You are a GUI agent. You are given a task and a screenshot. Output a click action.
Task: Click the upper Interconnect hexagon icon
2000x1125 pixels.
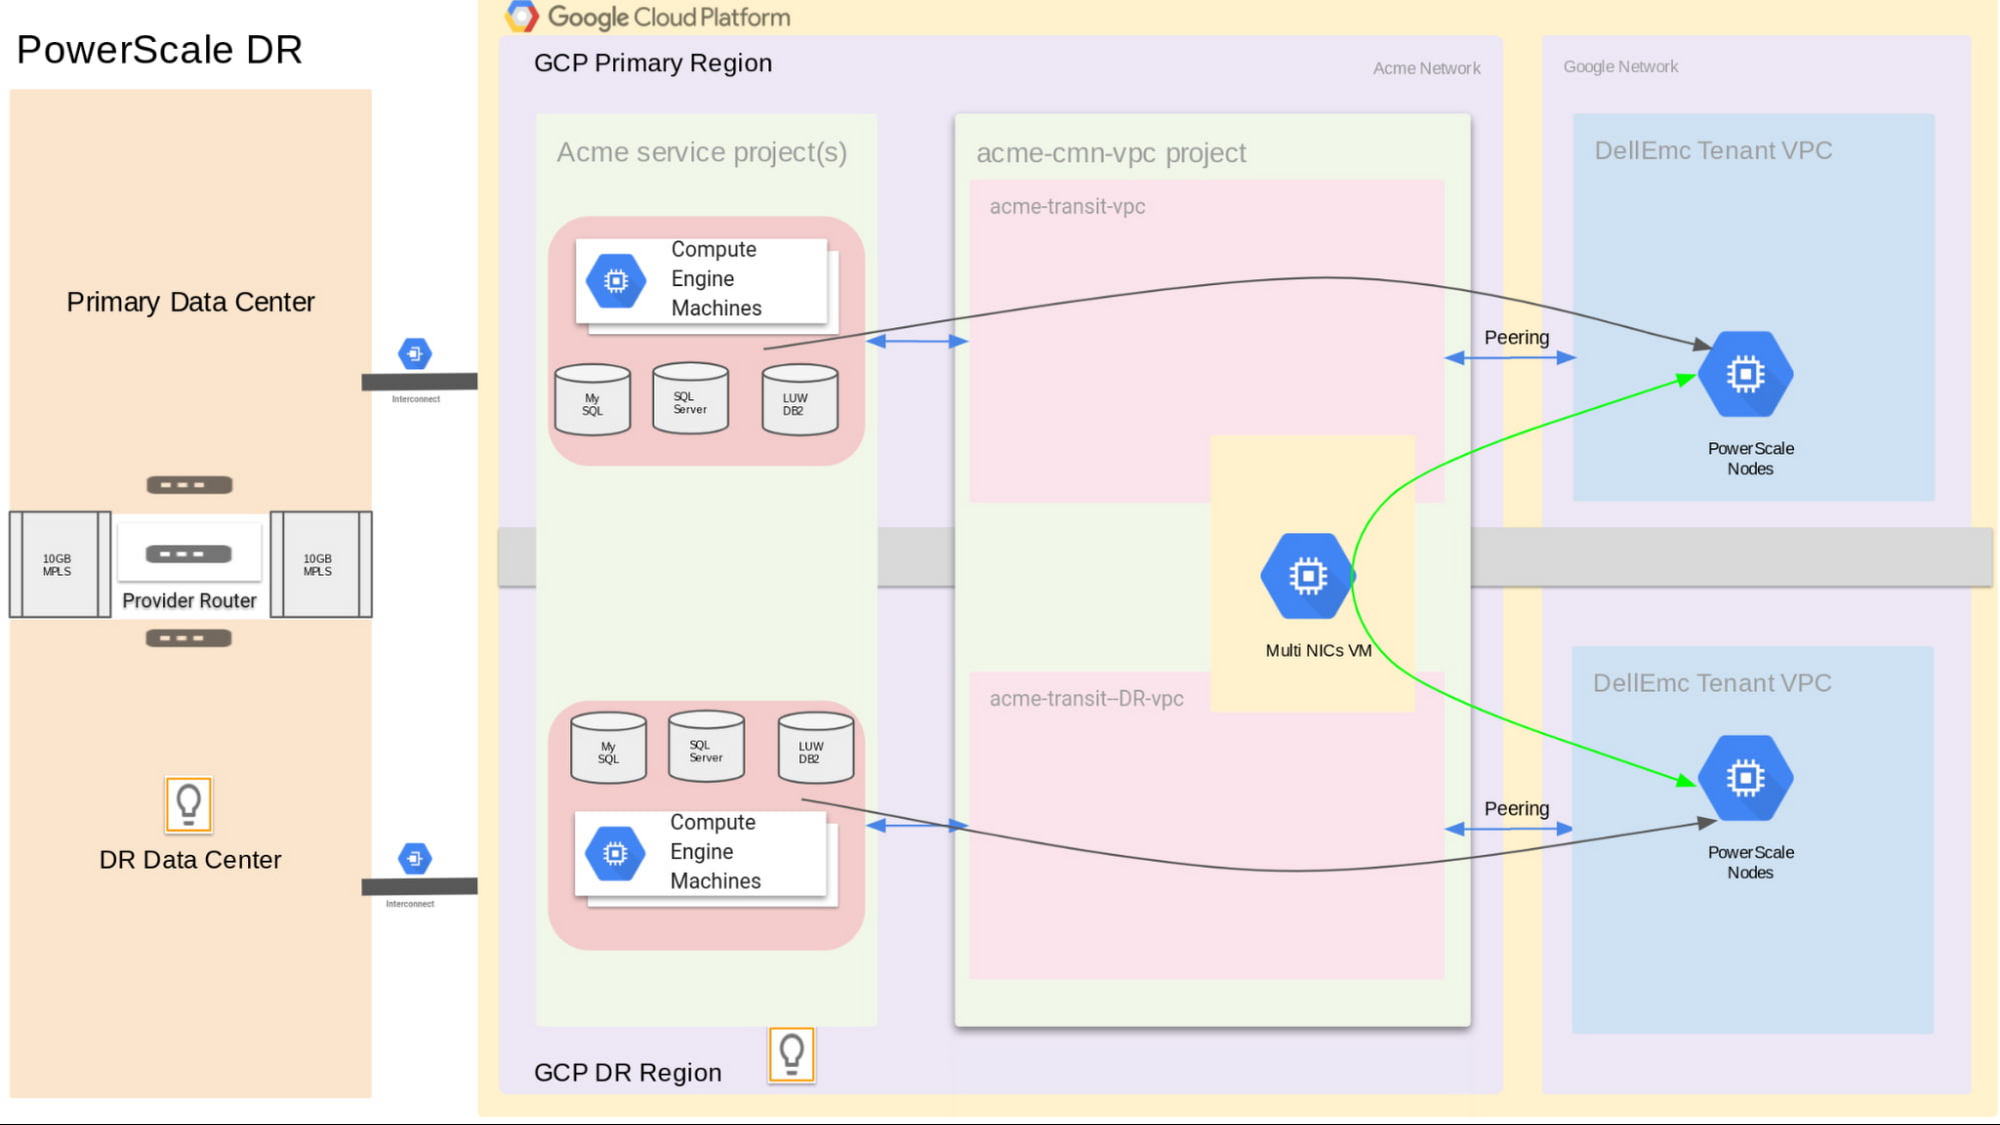415,353
